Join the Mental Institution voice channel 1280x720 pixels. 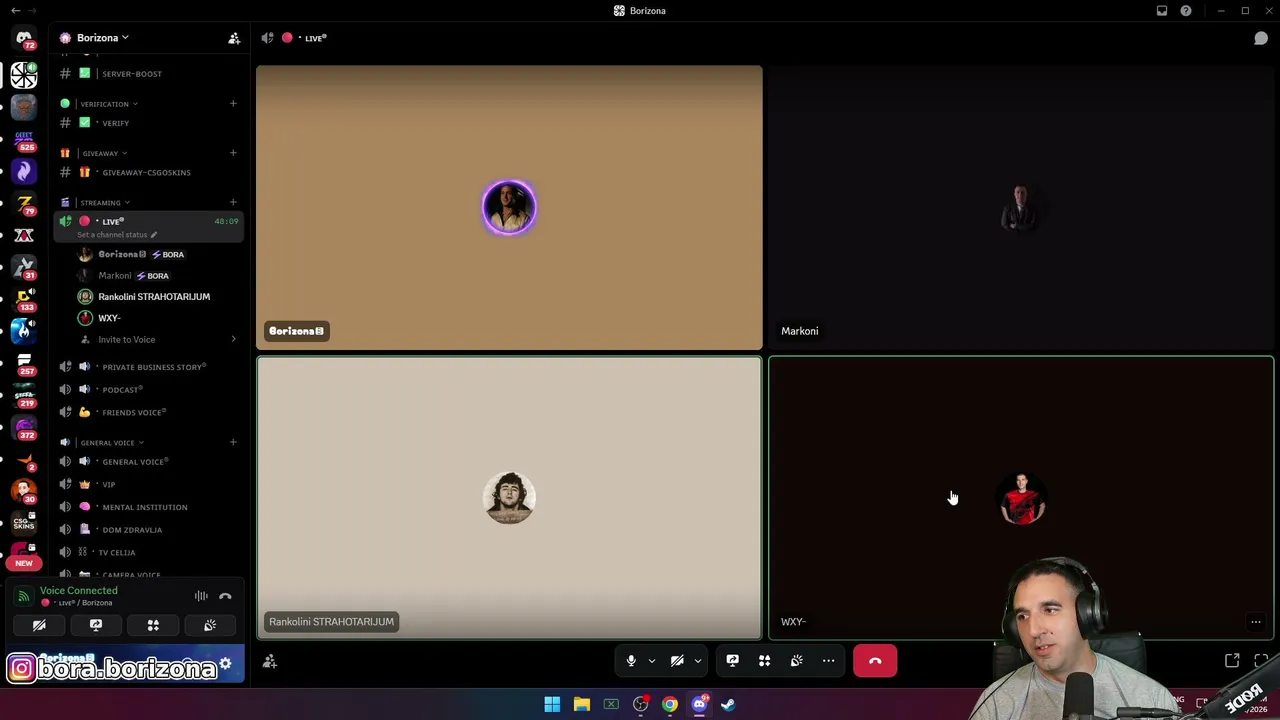tap(148, 507)
